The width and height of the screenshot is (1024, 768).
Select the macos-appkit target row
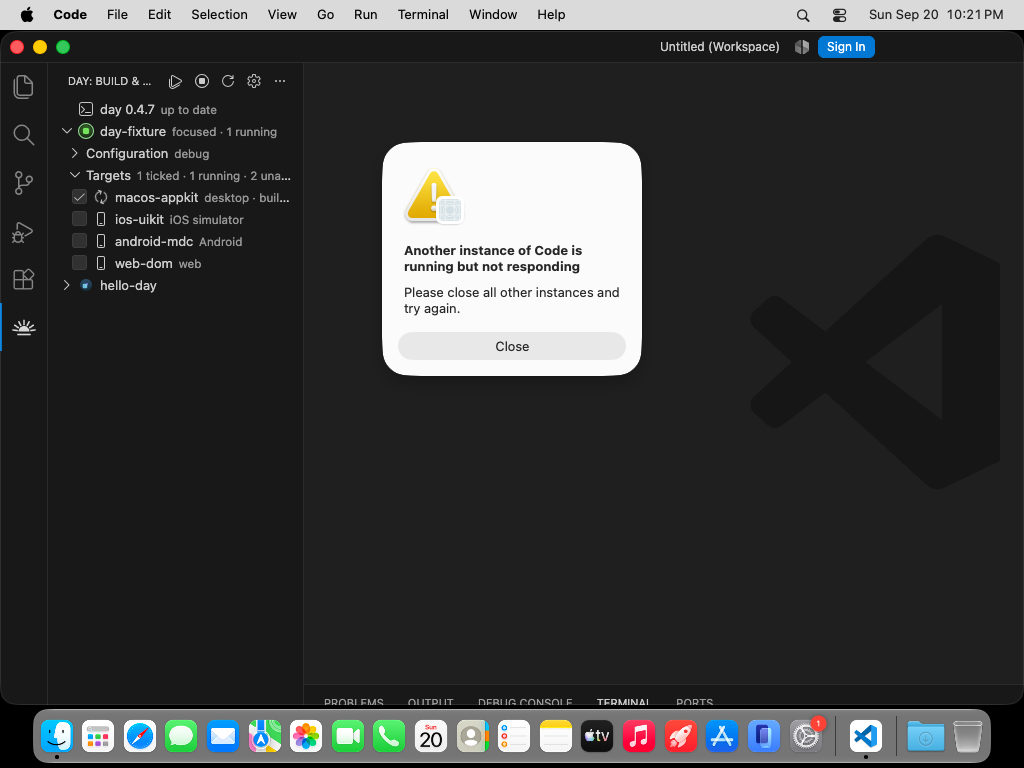176,197
